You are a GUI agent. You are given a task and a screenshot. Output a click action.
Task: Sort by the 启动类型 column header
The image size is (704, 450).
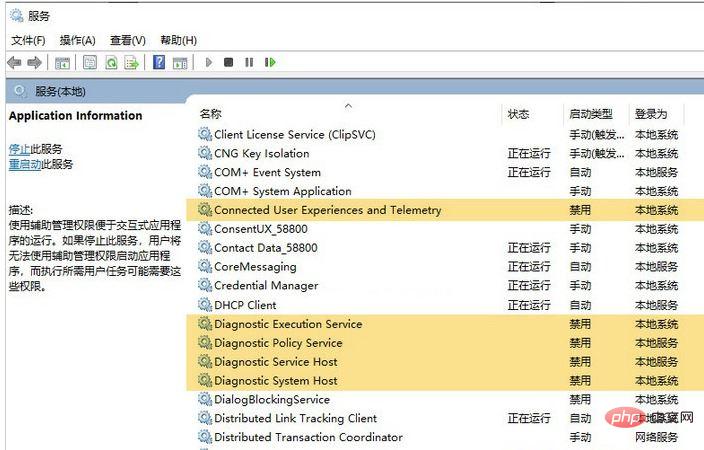tap(591, 114)
